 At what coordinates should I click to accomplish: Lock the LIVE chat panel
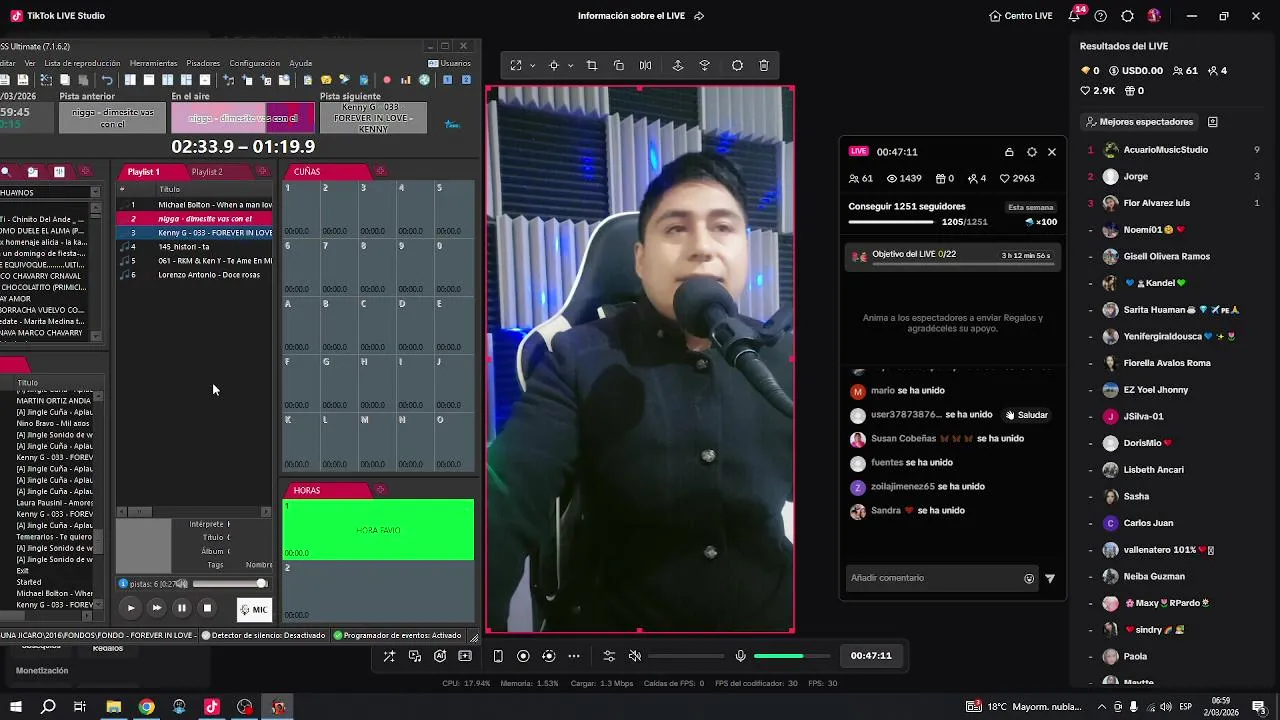tap(1009, 152)
